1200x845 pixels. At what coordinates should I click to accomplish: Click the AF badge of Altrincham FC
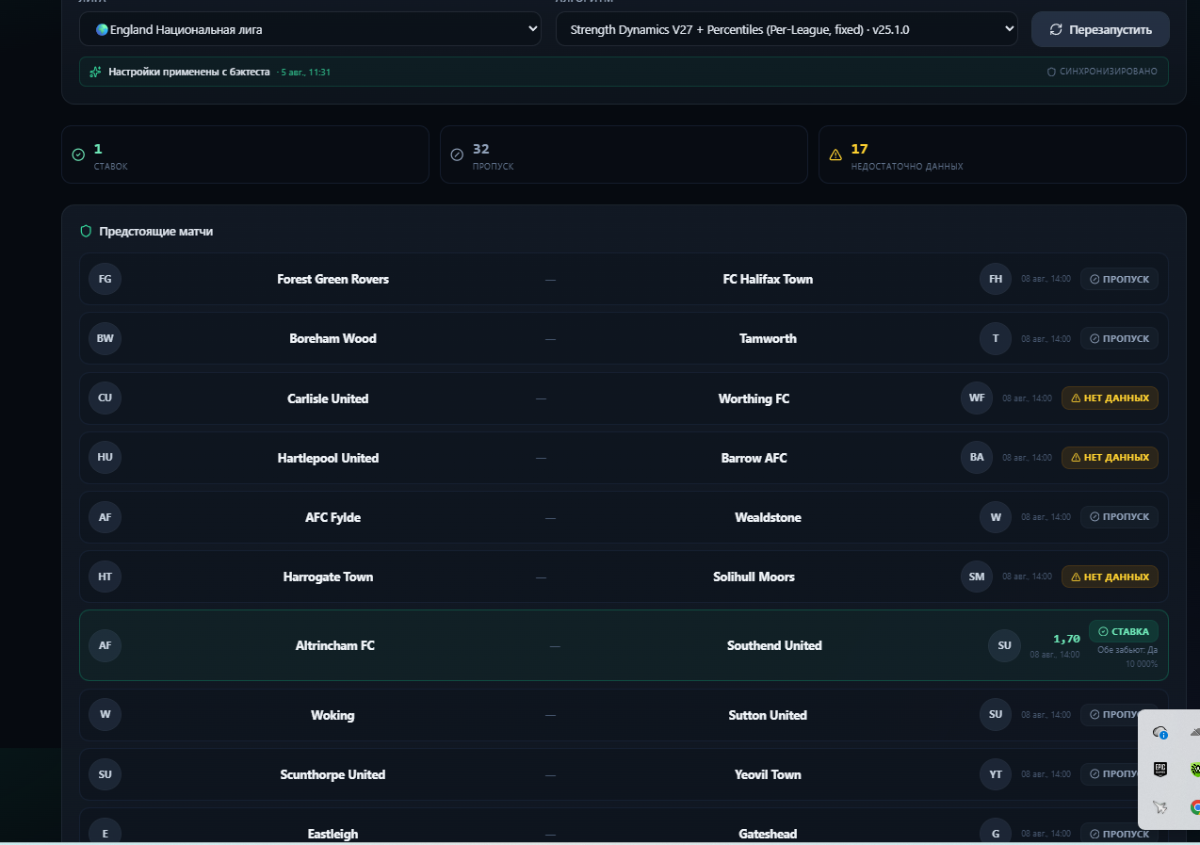(x=105, y=645)
